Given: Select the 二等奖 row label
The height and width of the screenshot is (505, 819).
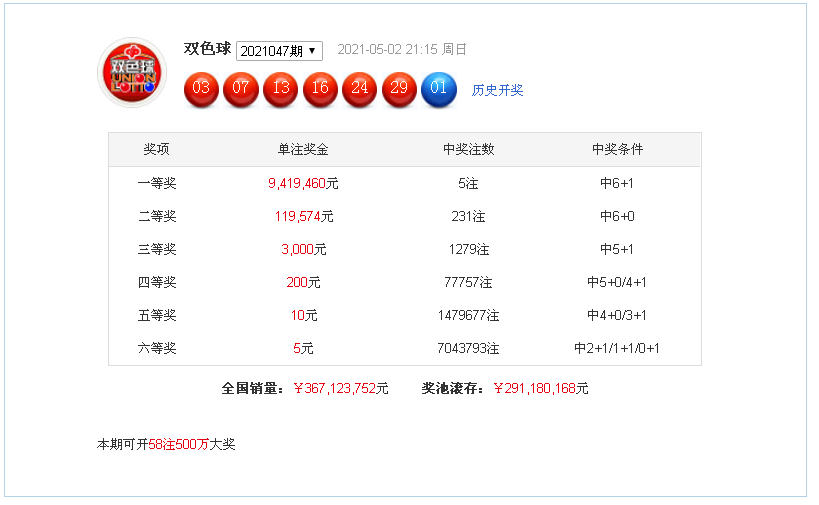Looking at the screenshot, I should point(157,216).
